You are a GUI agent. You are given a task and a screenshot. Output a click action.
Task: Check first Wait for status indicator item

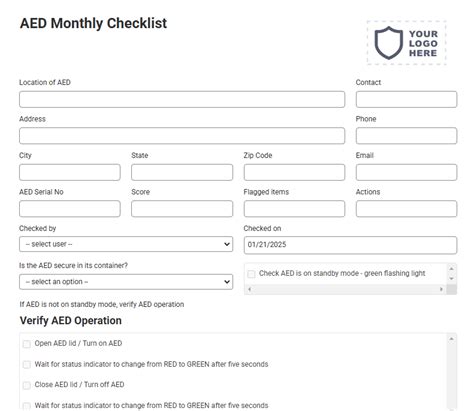pyautogui.click(x=27, y=365)
